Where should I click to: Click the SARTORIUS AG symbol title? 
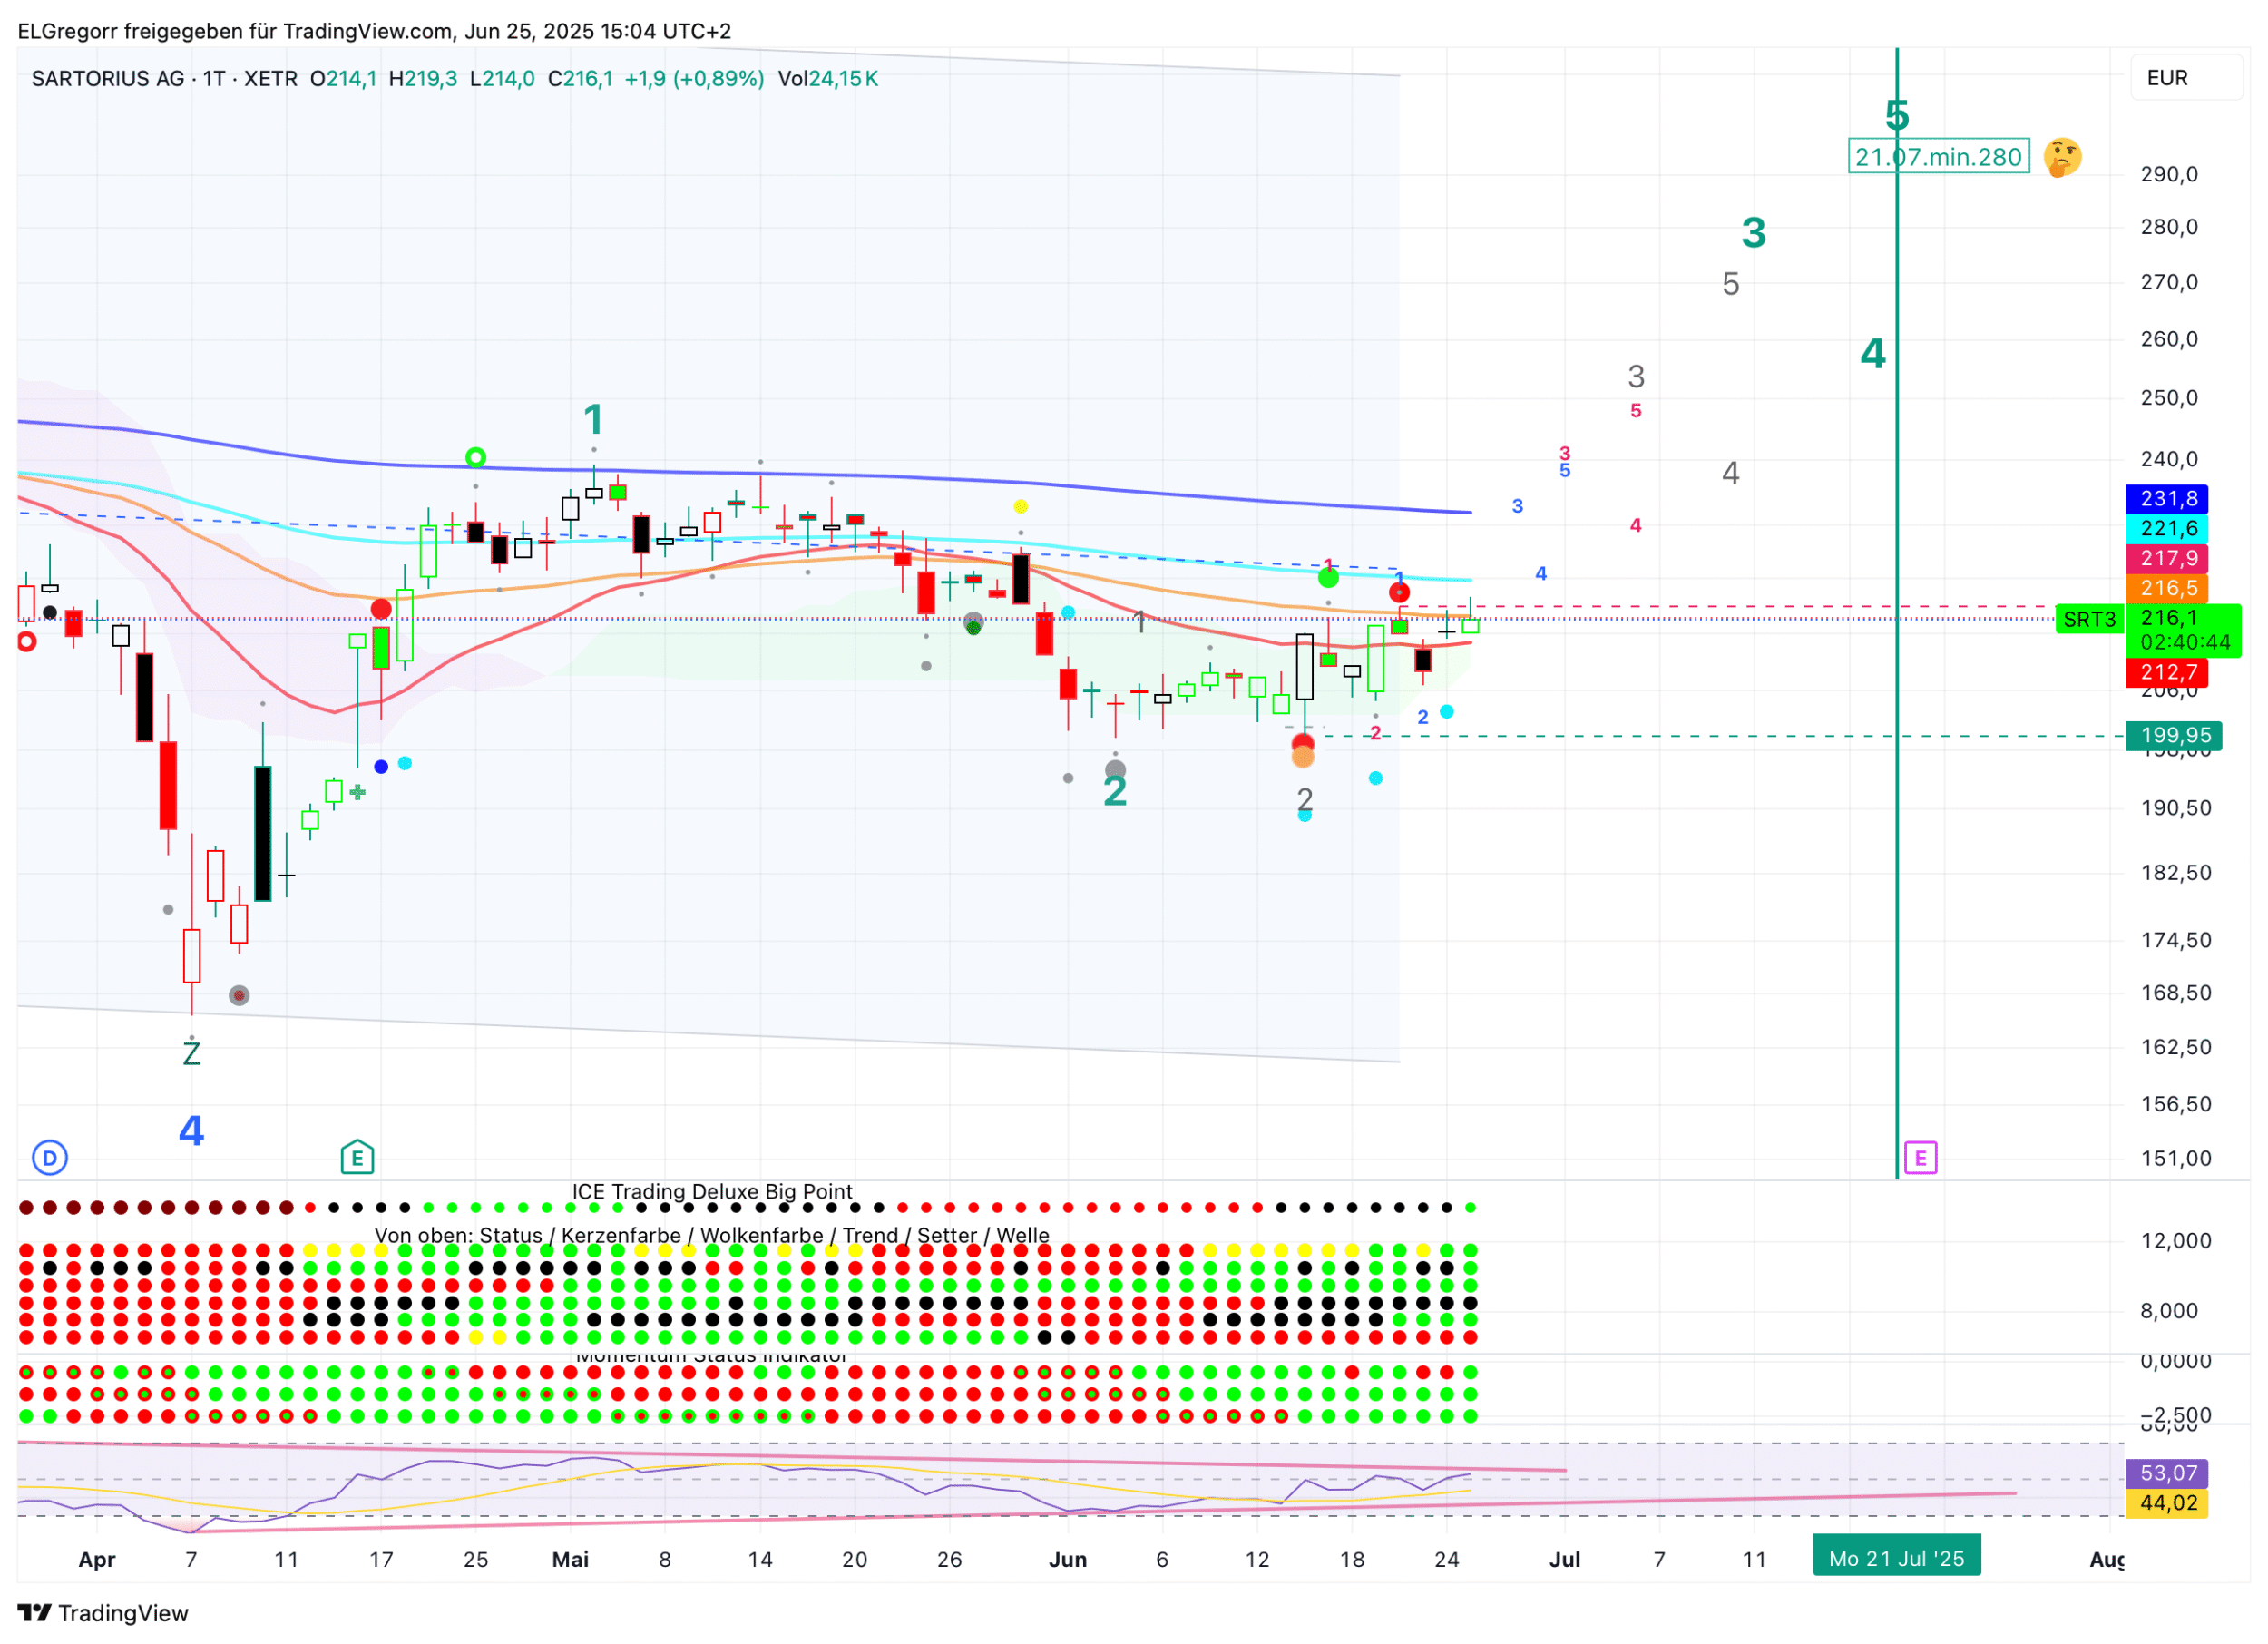(x=108, y=79)
